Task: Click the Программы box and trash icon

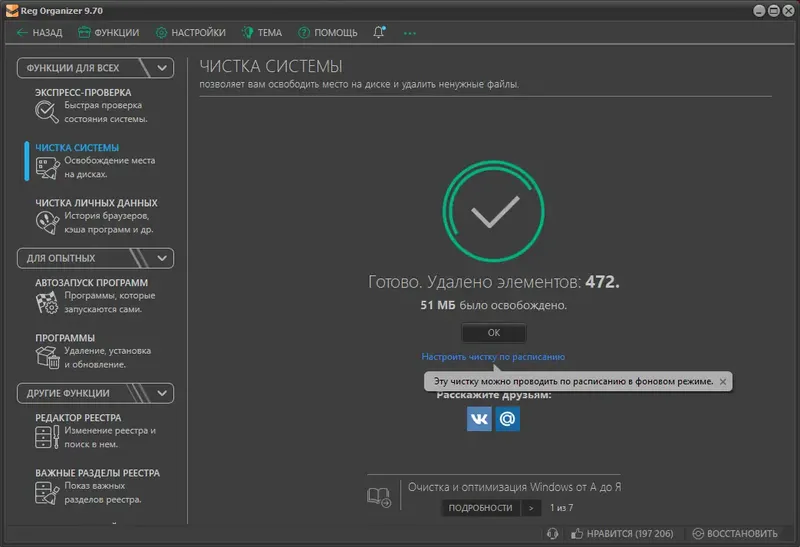Action: pos(47,357)
